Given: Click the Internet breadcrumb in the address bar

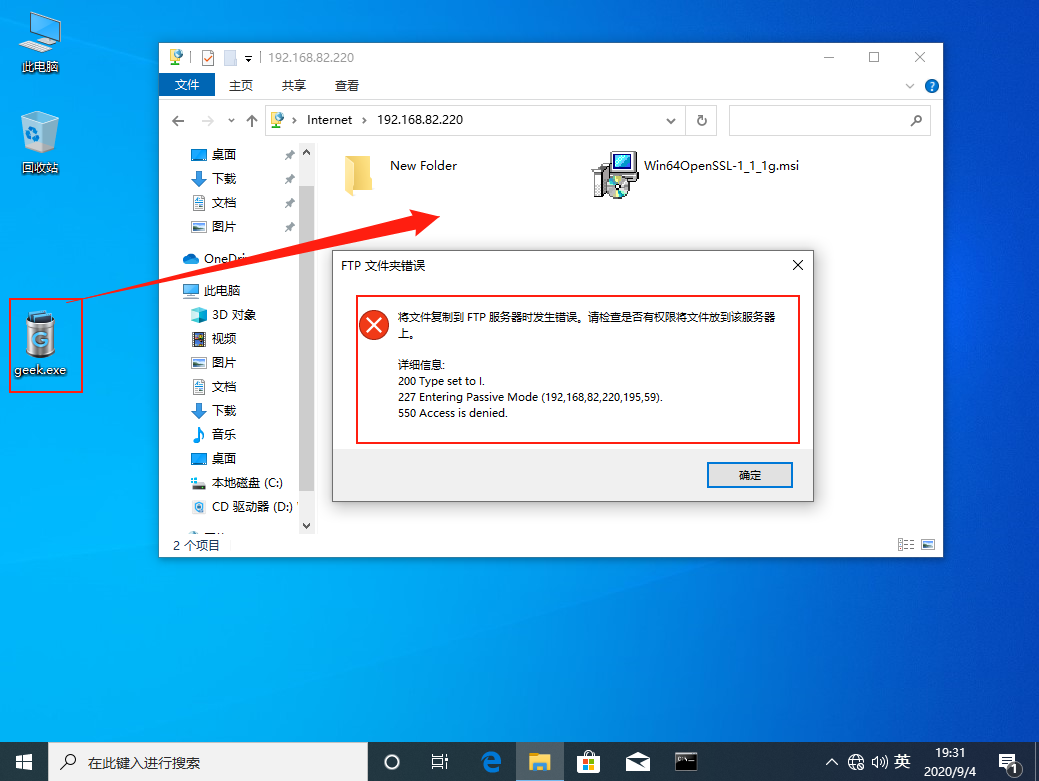Looking at the screenshot, I should (329, 120).
